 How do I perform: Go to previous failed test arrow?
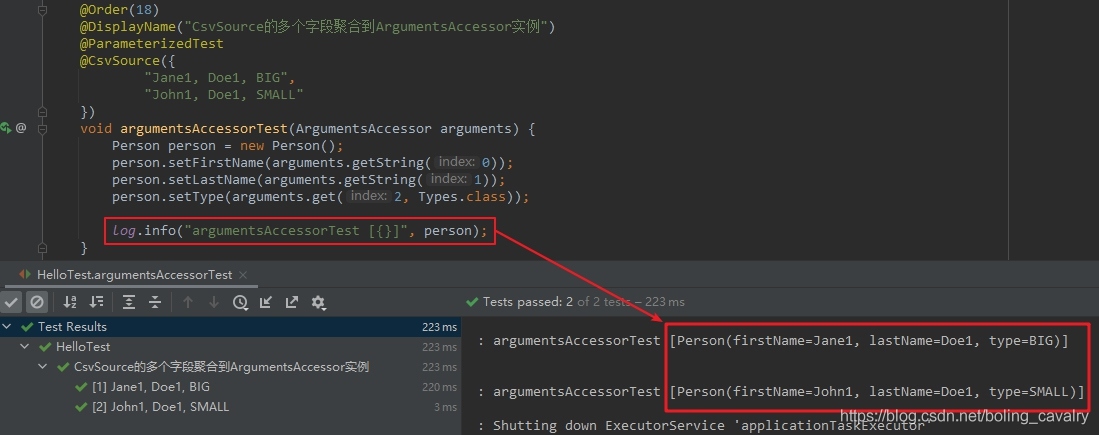(x=187, y=303)
